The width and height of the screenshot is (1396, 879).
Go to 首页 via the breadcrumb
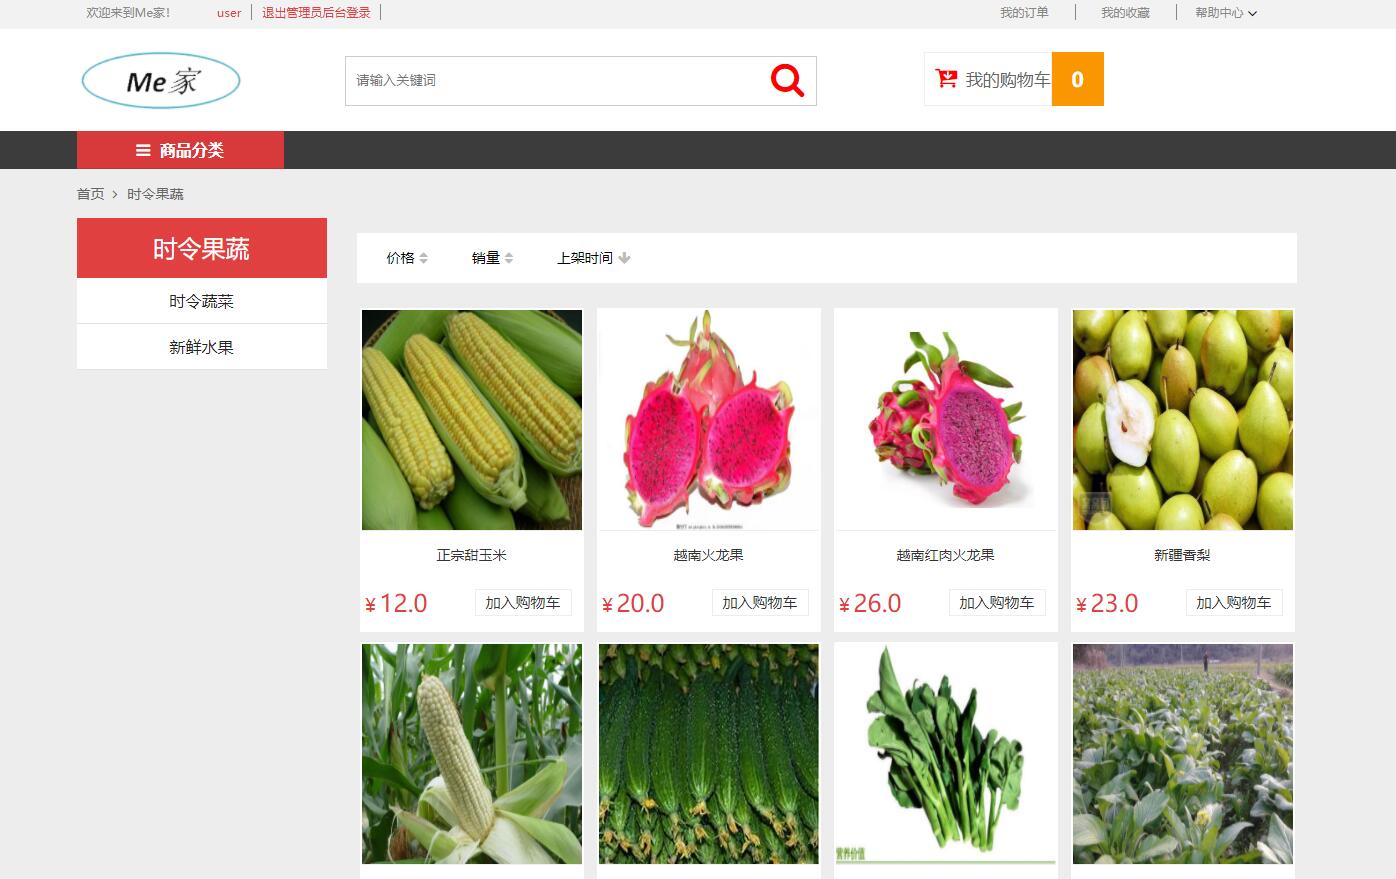click(x=91, y=193)
